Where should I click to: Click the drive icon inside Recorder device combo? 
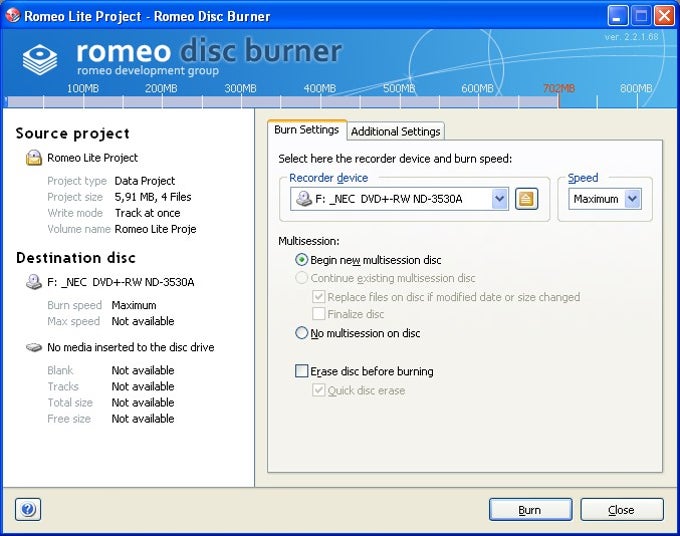pyautogui.click(x=304, y=199)
